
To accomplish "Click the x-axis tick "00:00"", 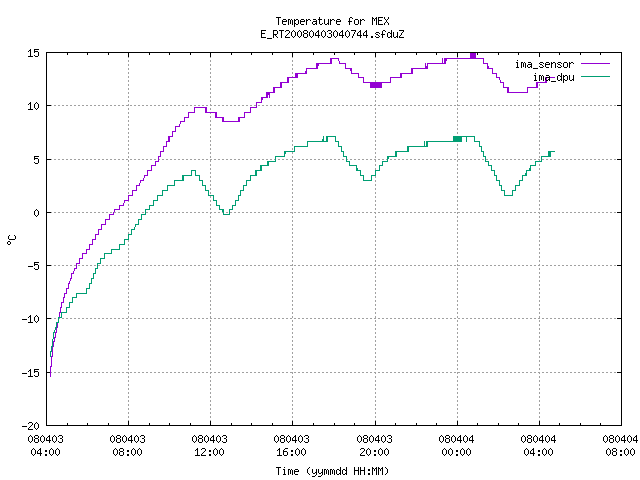I will click(x=457, y=452).
